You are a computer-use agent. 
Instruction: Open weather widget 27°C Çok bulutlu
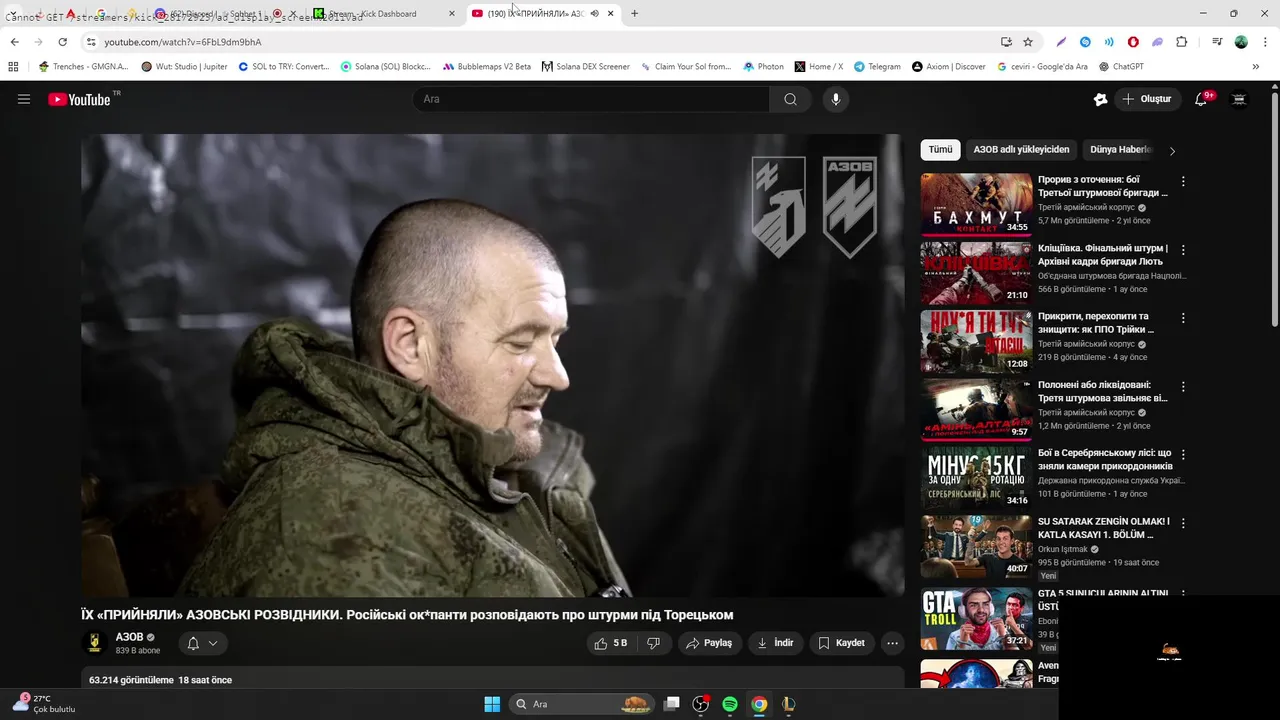click(44, 704)
